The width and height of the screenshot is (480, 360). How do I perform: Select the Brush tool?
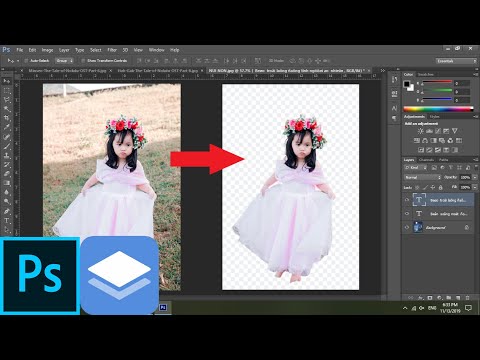[7, 146]
